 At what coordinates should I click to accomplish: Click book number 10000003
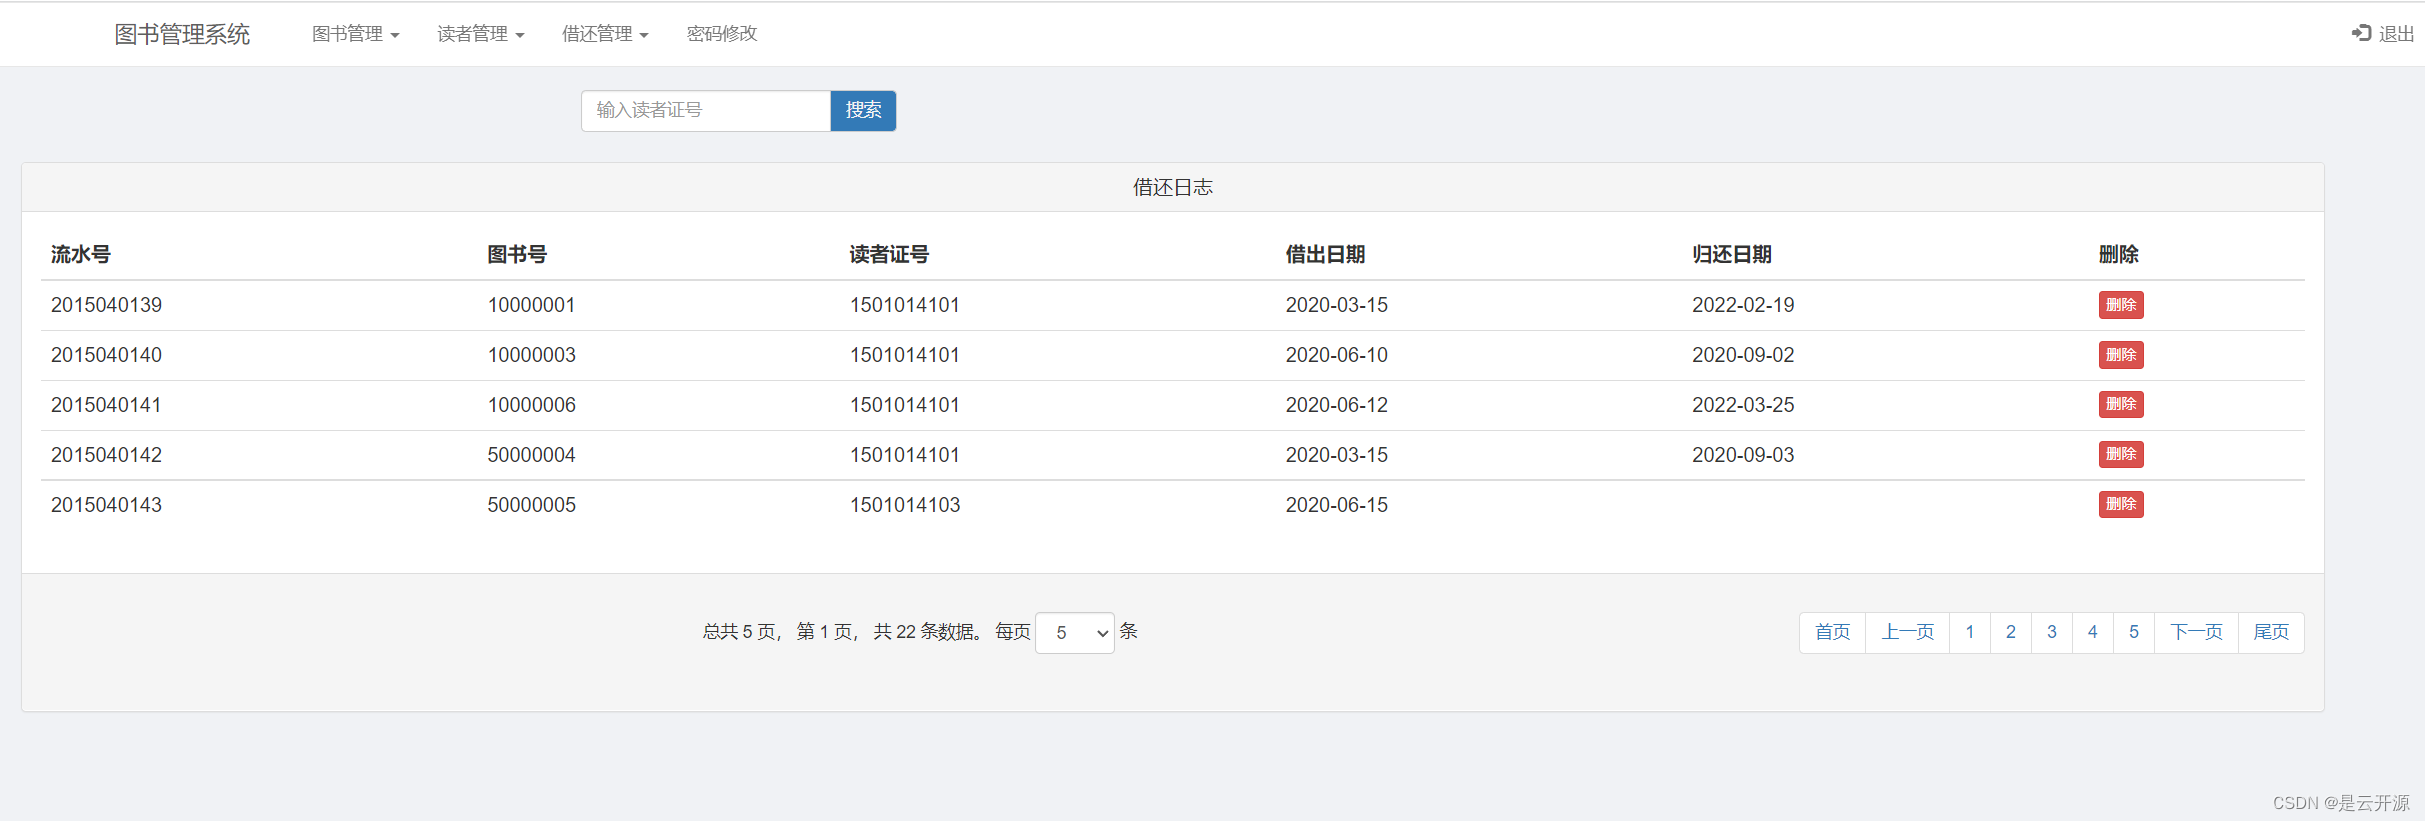tap(531, 355)
